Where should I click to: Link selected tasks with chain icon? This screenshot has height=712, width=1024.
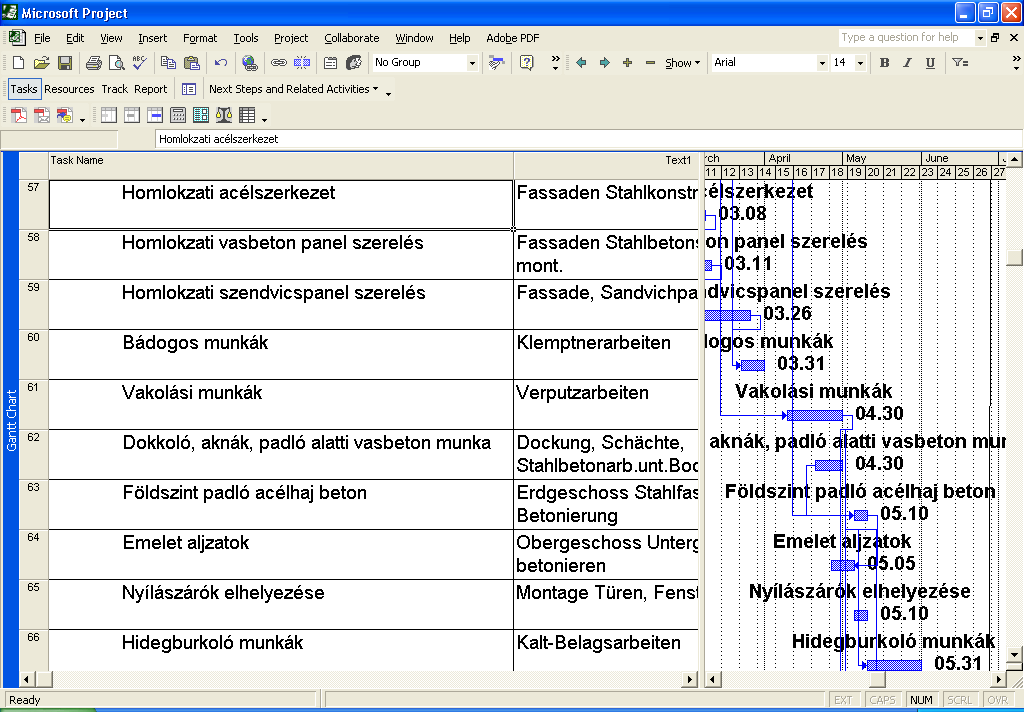coord(279,63)
